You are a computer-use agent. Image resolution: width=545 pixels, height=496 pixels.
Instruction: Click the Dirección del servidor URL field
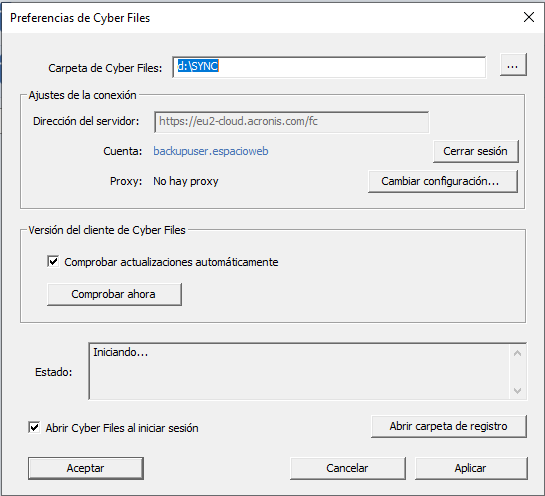point(291,122)
